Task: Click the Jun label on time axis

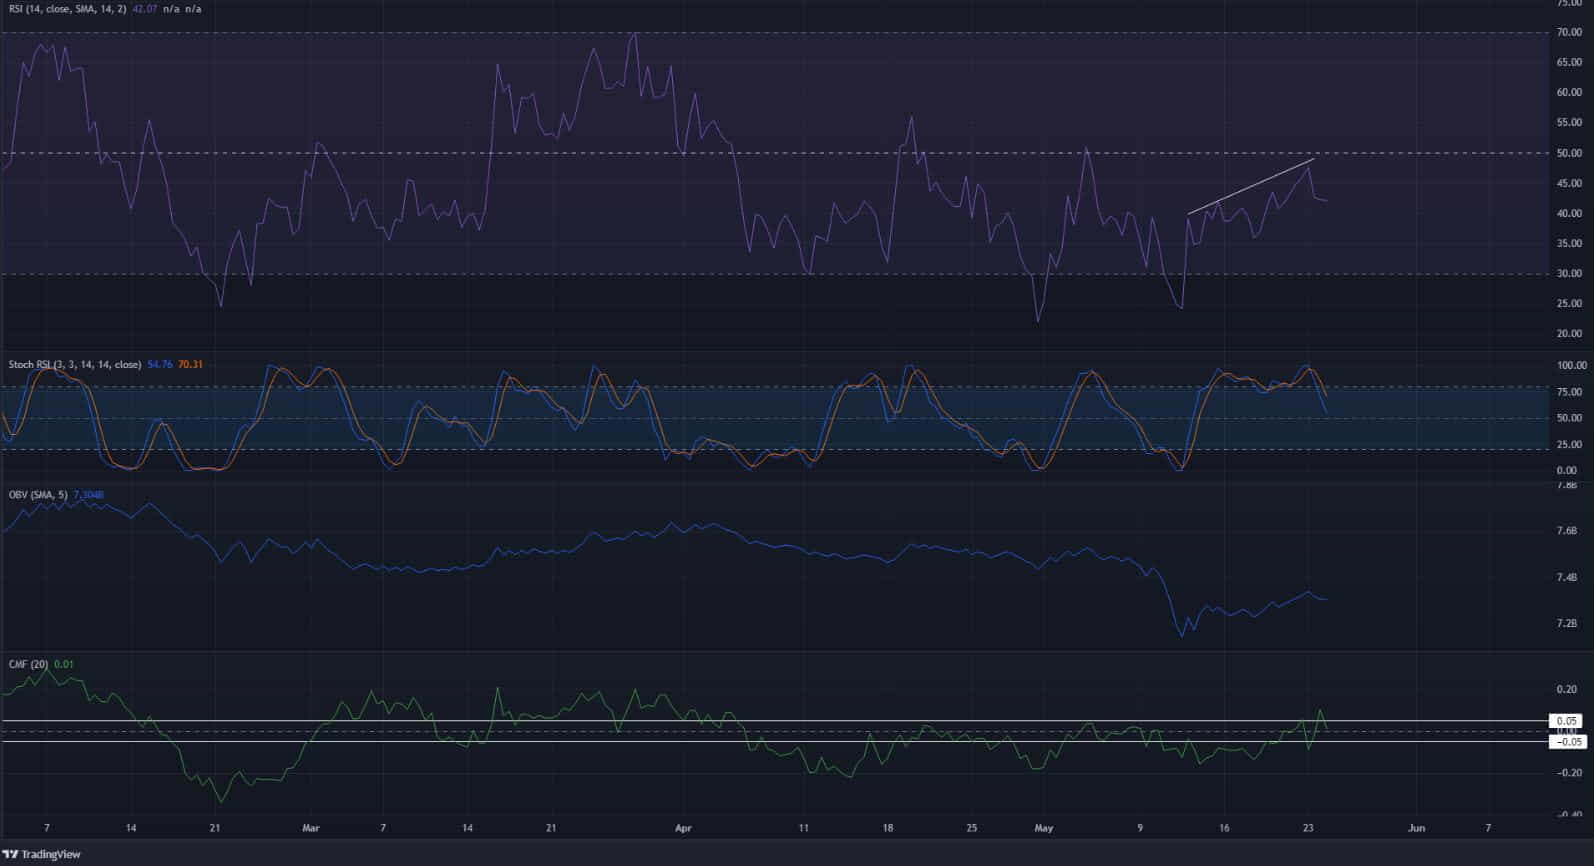Action: click(x=1416, y=828)
